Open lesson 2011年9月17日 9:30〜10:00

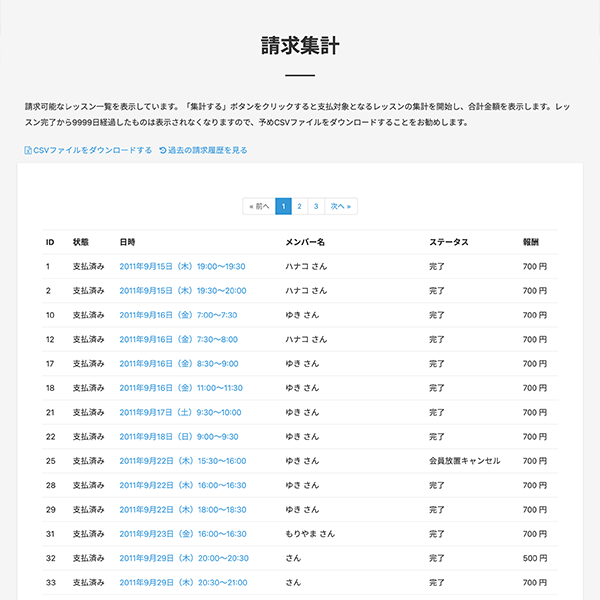[180, 412]
